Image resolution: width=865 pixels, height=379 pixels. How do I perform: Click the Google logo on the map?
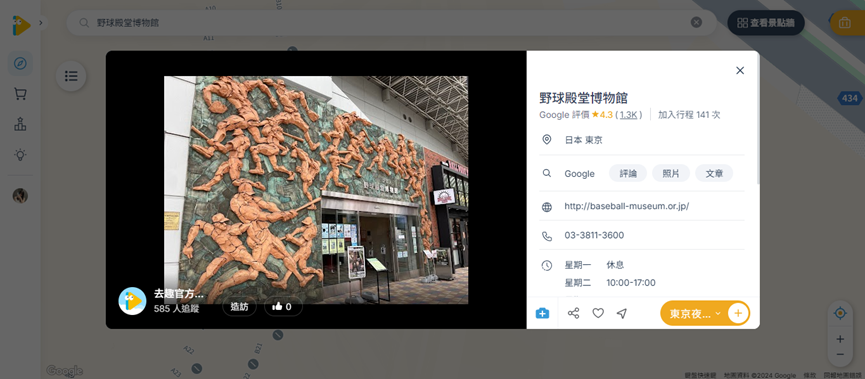pos(65,371)
